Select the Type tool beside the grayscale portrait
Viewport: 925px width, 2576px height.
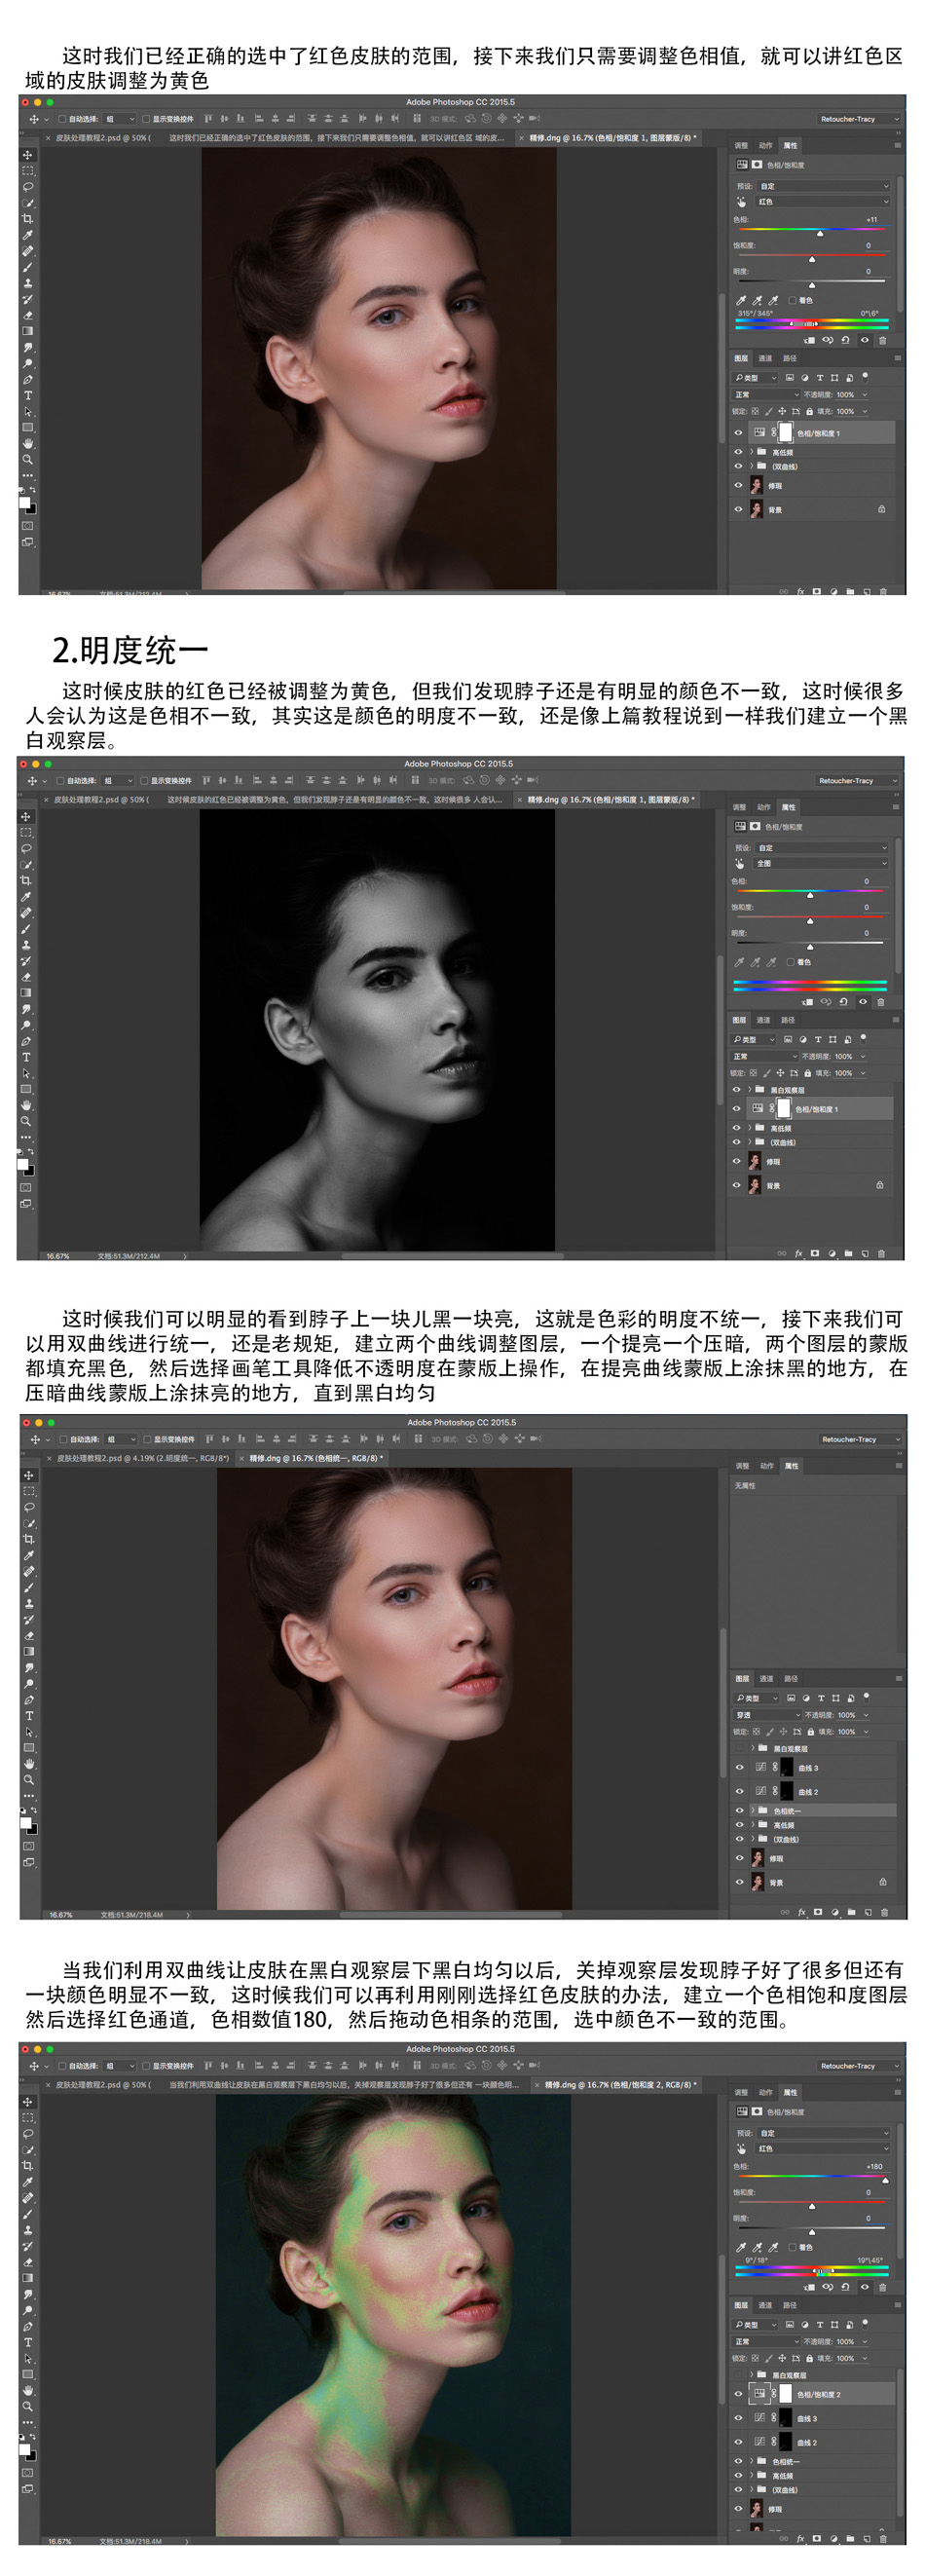coord(26,1057)
